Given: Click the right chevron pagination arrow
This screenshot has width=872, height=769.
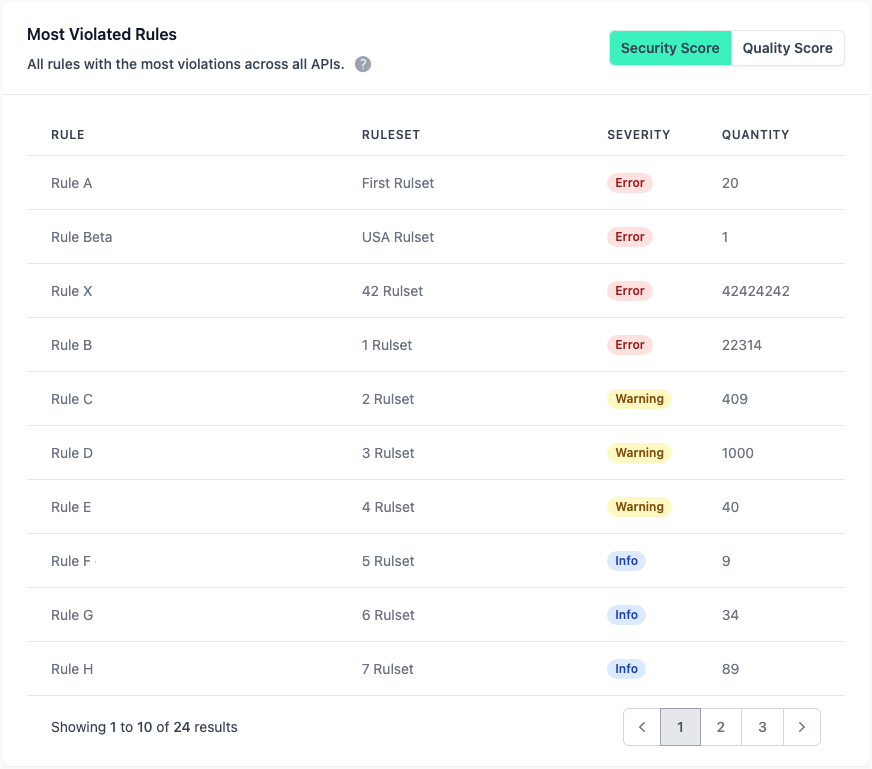Looking at the screenshot, I should (x=801, y=727).
